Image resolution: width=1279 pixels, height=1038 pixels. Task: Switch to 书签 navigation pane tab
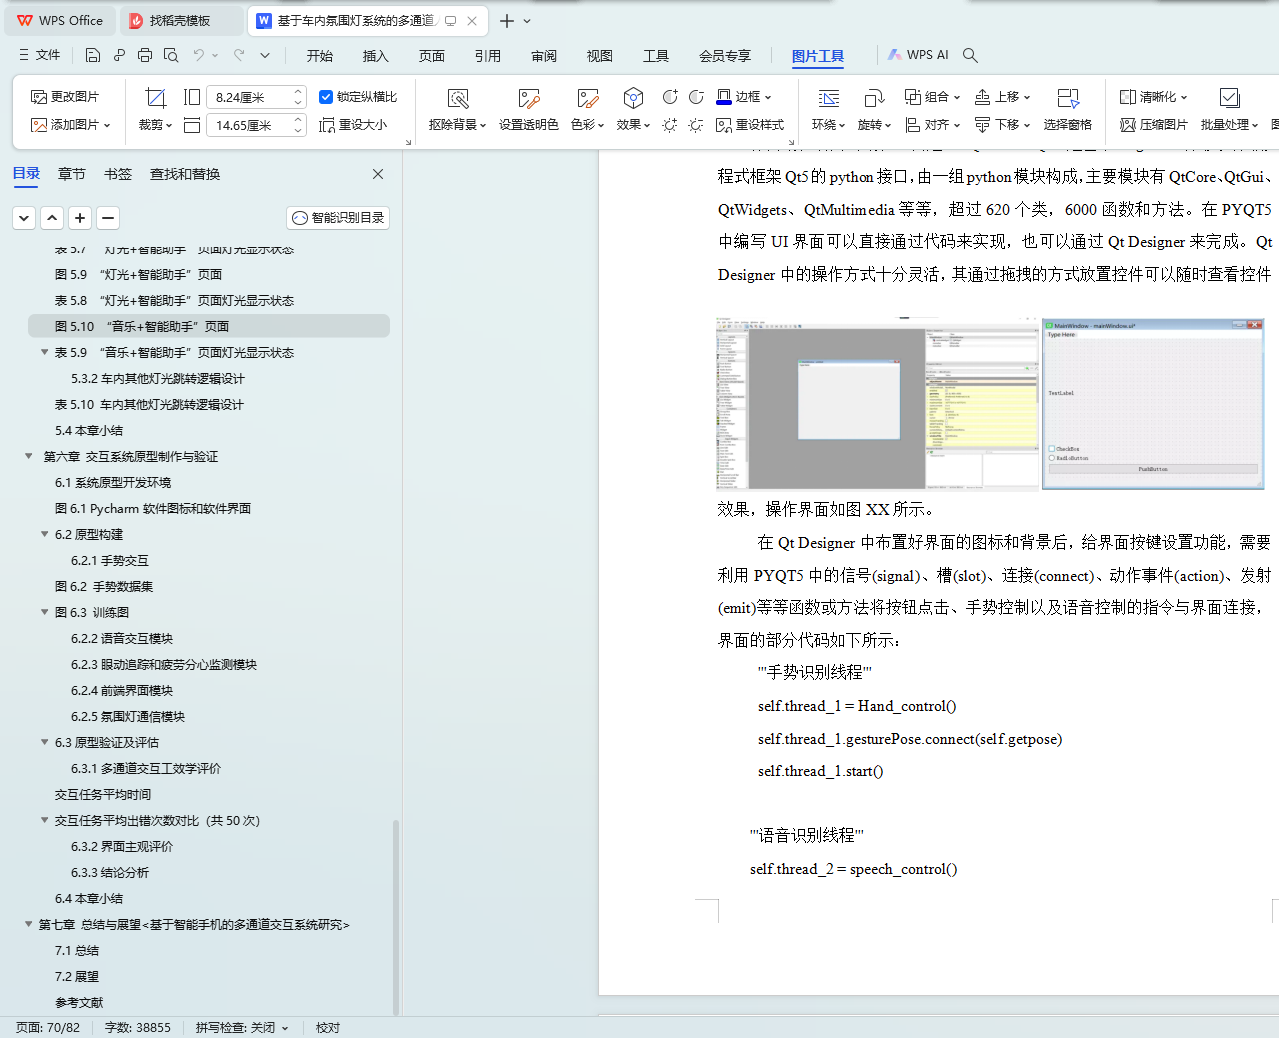click(118, 174)
